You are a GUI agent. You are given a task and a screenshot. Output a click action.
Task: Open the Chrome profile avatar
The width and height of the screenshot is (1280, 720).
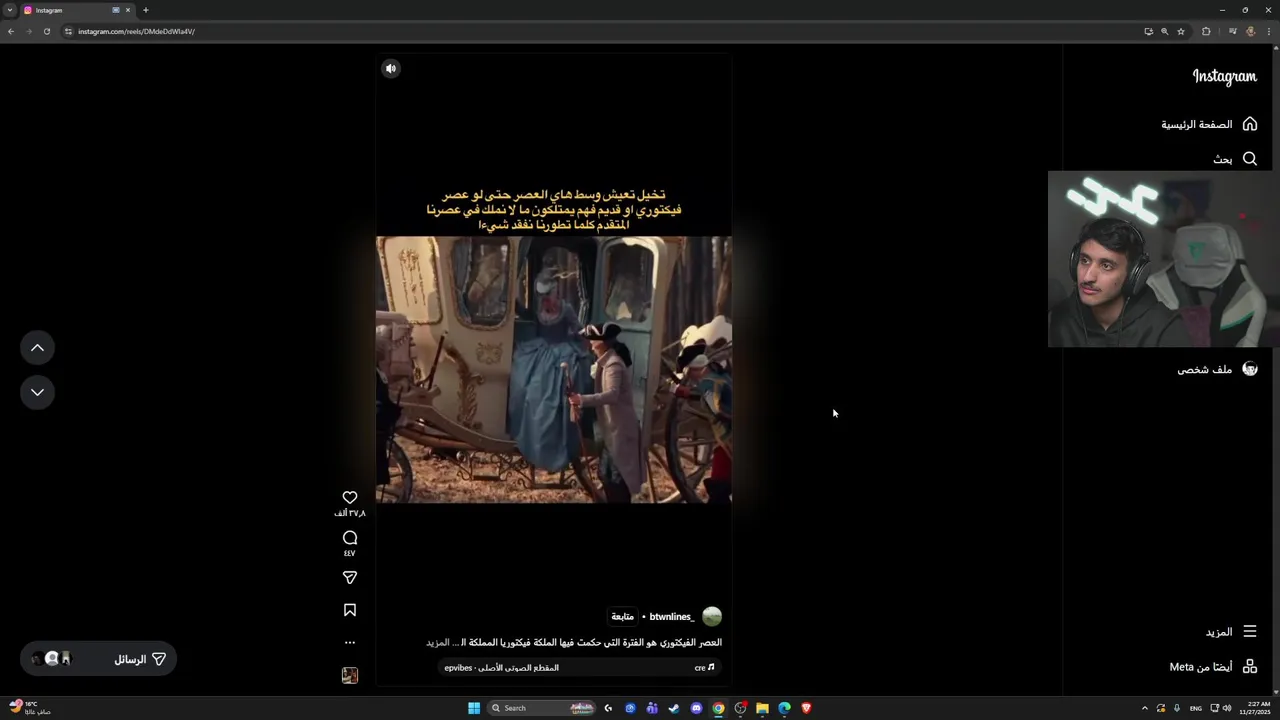[x=1251, y=31]
